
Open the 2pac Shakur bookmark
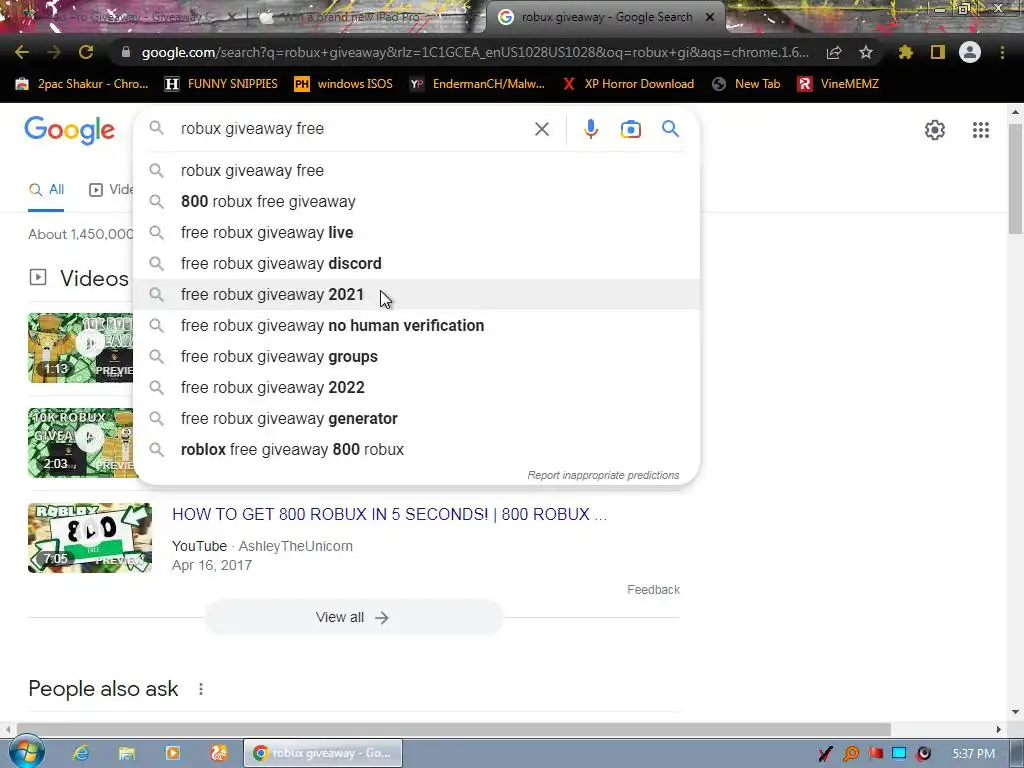click(x=82, y=84)
